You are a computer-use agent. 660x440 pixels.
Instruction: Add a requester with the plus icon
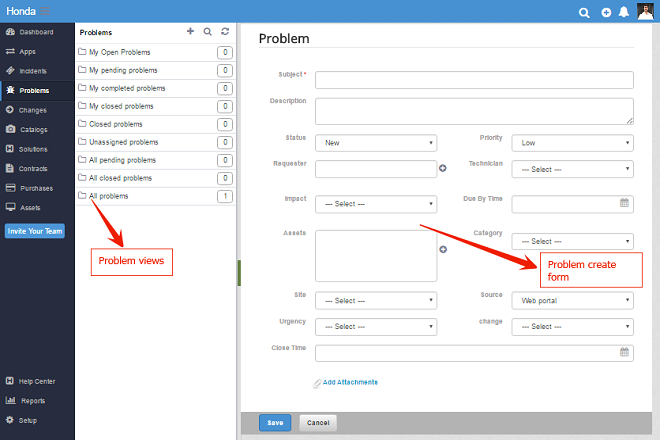443,168
